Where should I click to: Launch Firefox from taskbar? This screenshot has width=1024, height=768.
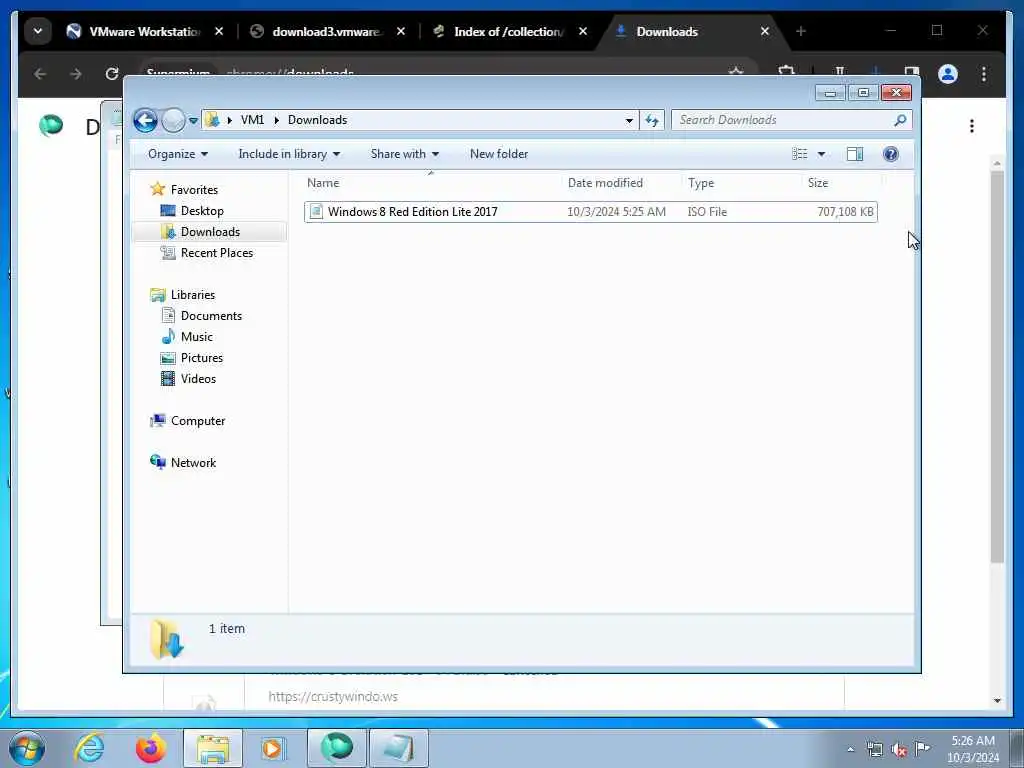151,748
